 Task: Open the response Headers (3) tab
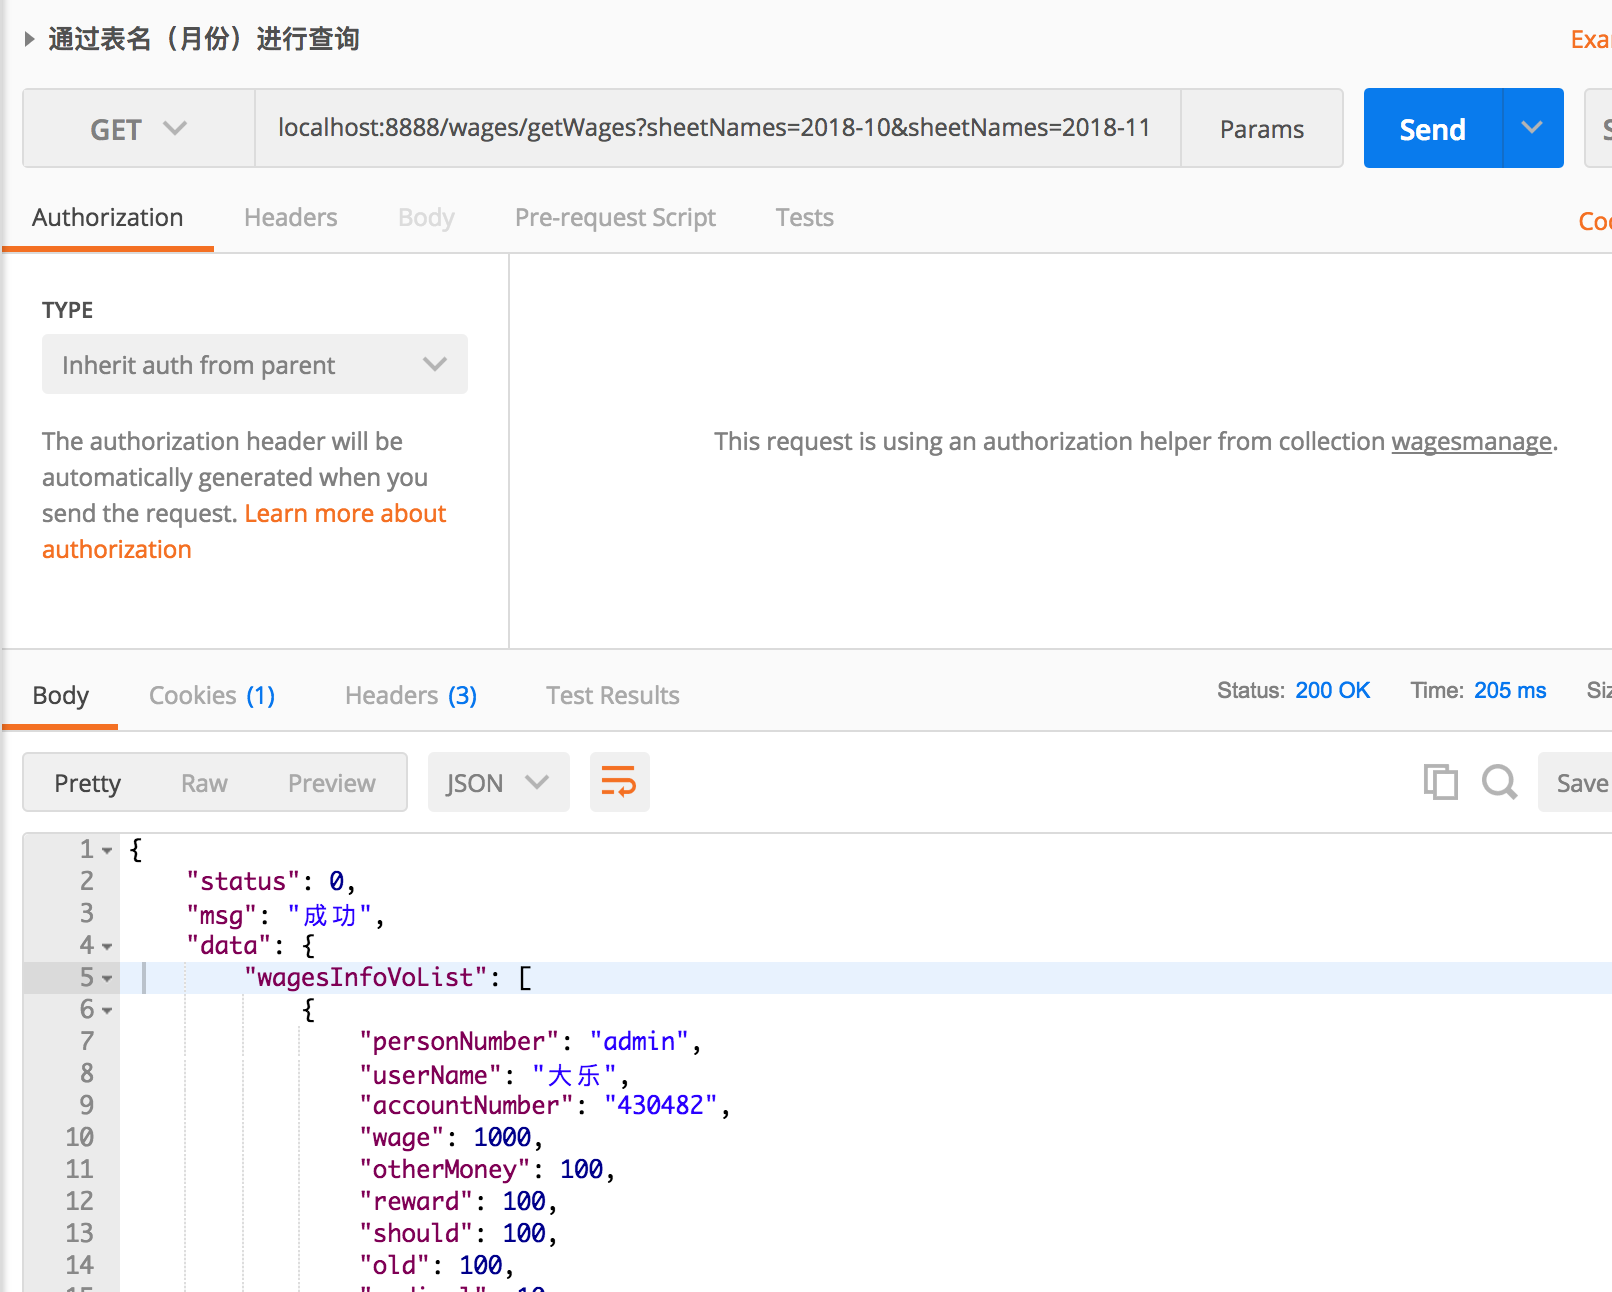411,695
